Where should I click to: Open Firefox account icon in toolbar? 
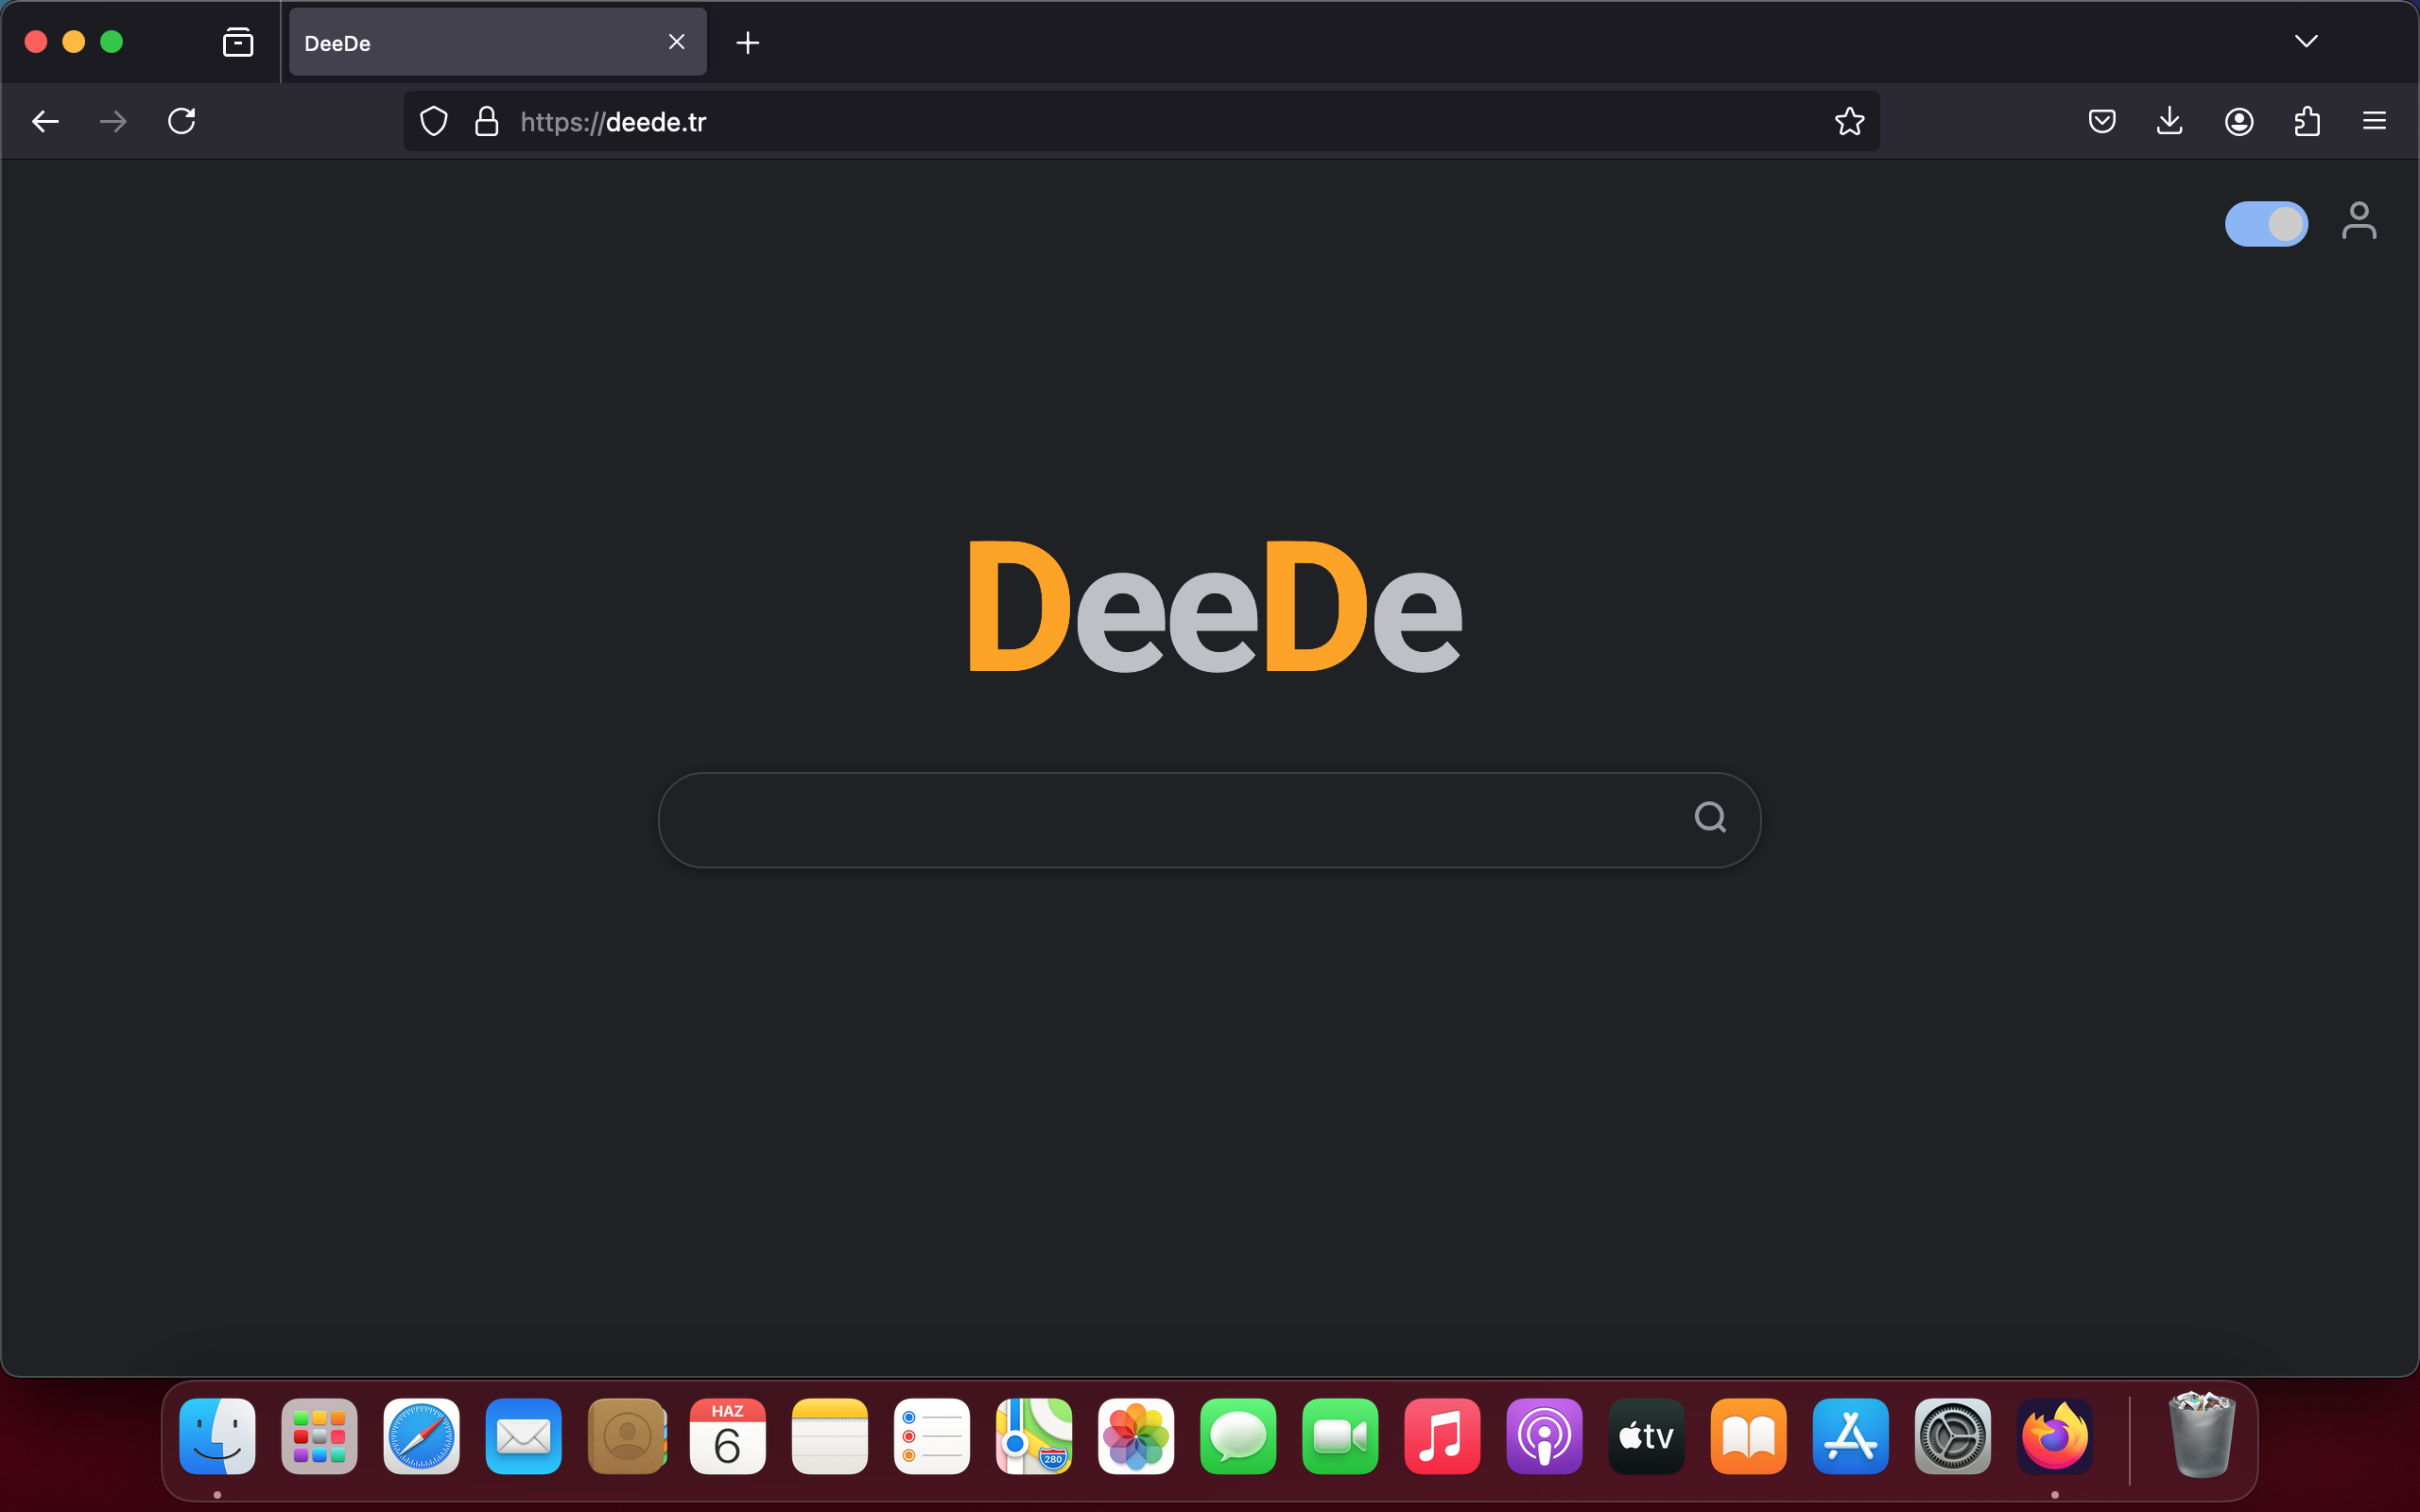[x=2238, y=122]
